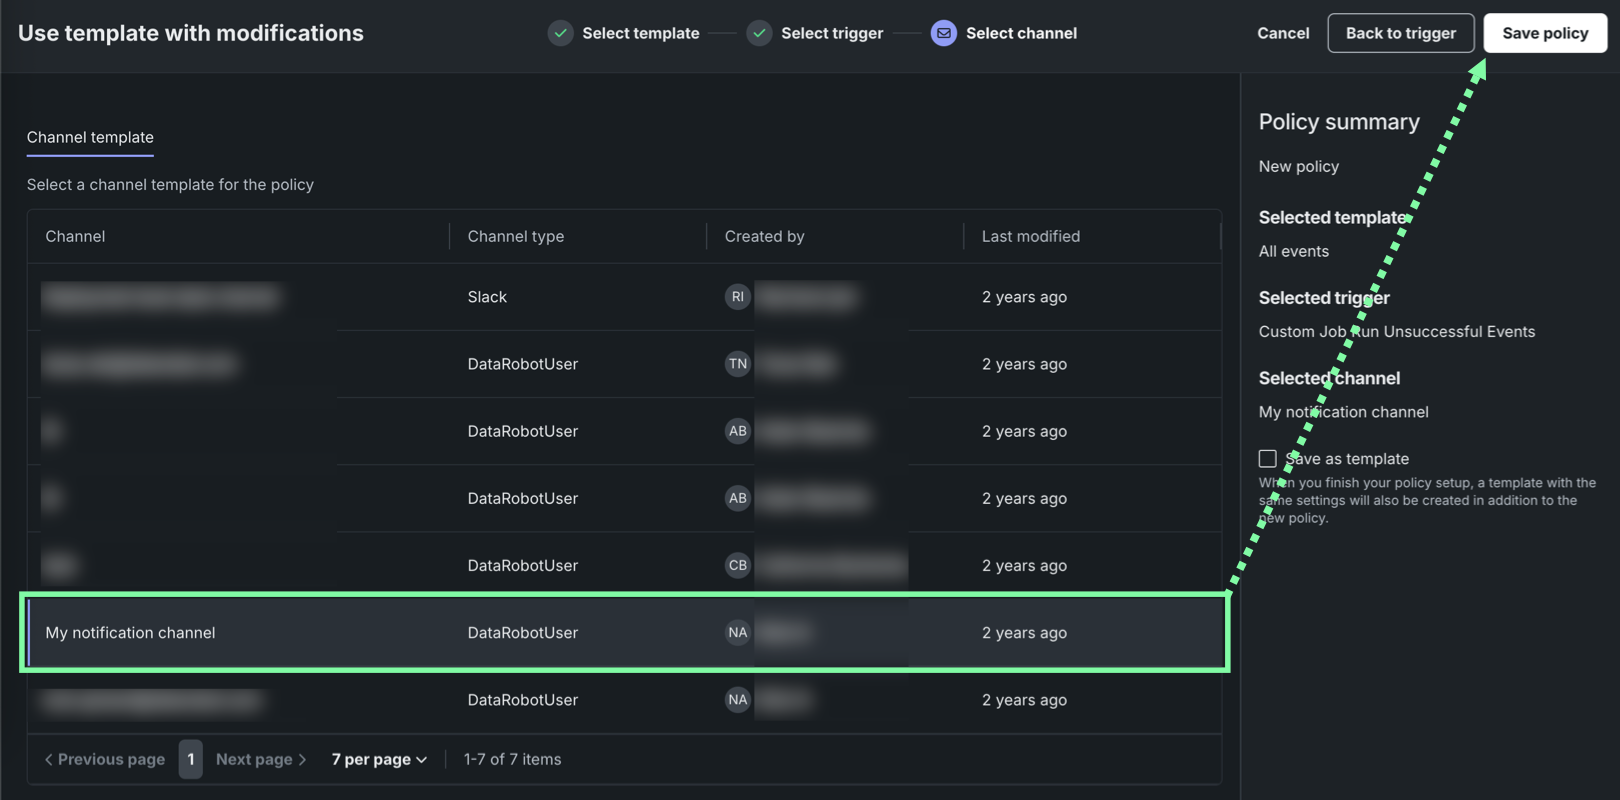Click the Previous page chevron arrow
1620x800 pixels.
coord(49,760)
